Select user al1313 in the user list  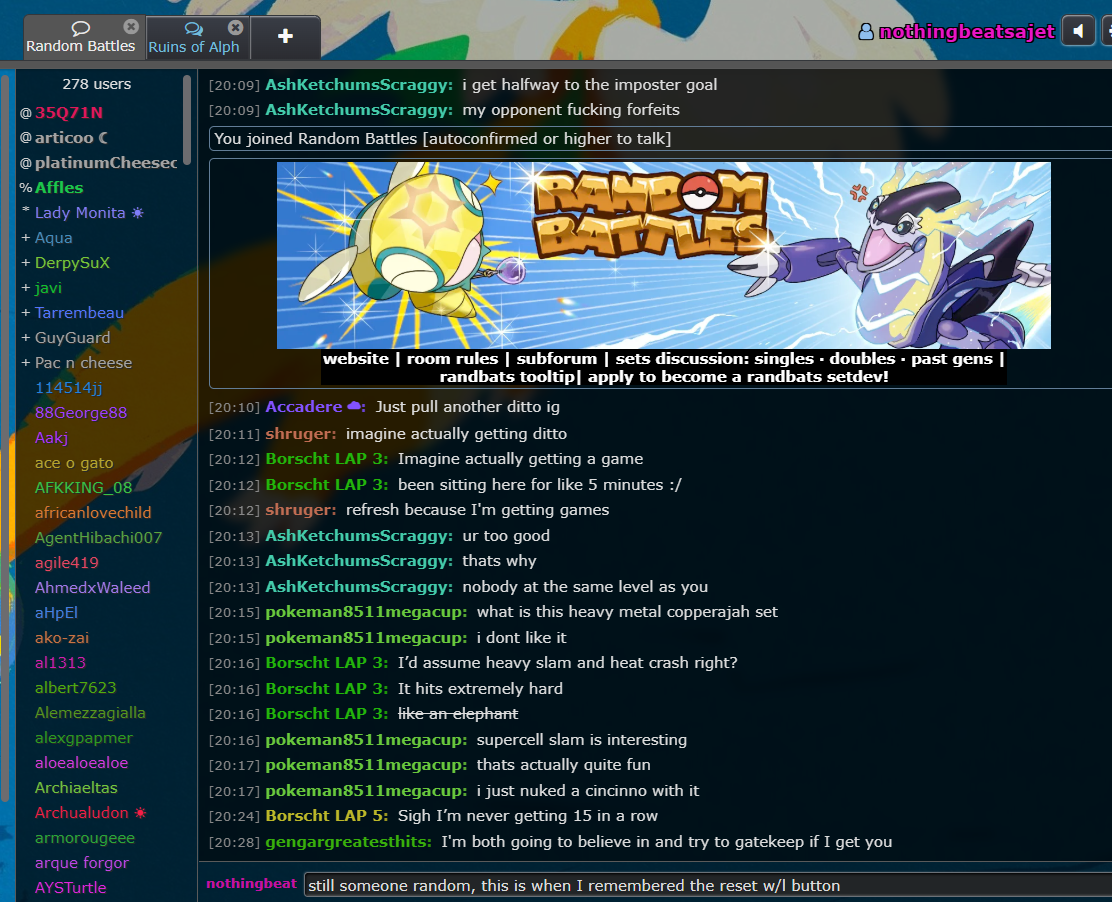tap(60, 662)
